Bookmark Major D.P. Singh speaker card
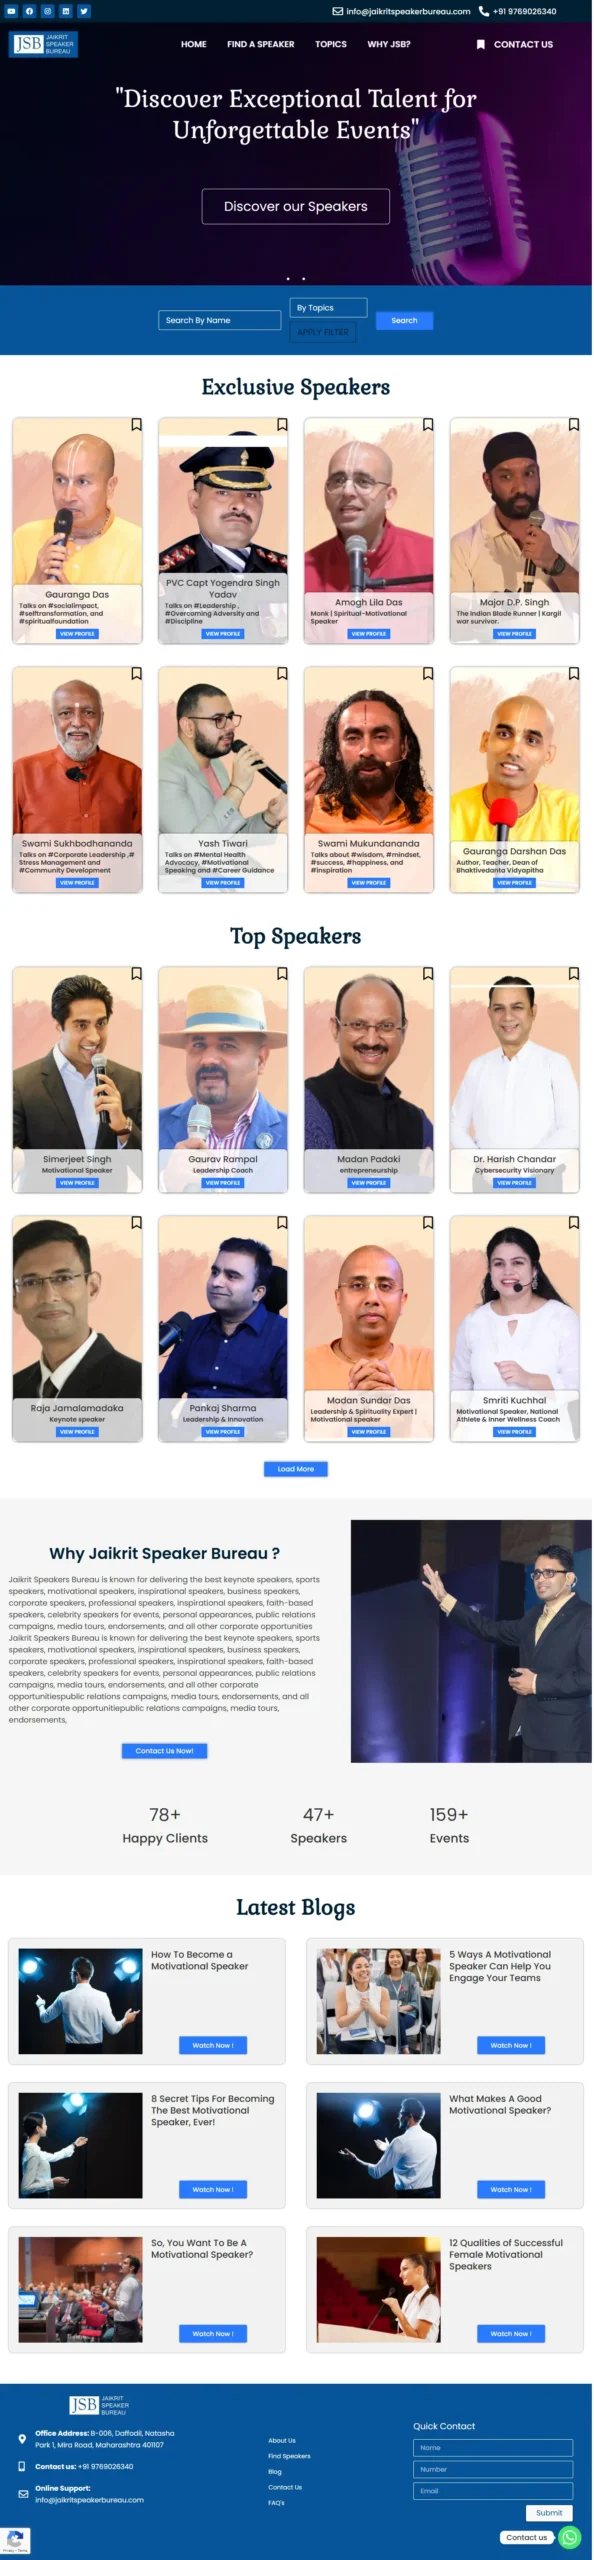The width and height of the screenshot is (594, 2560). pos(574,425)
